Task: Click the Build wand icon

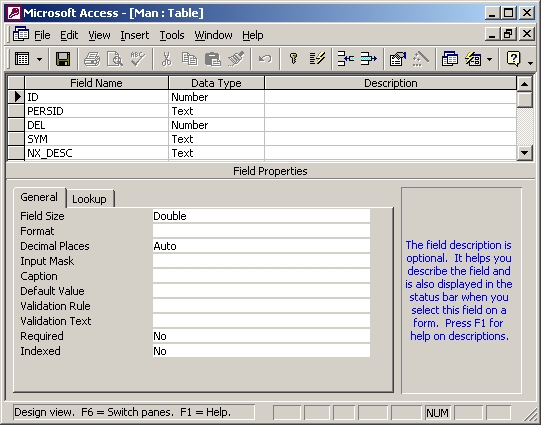Action: tap(420, 59)
